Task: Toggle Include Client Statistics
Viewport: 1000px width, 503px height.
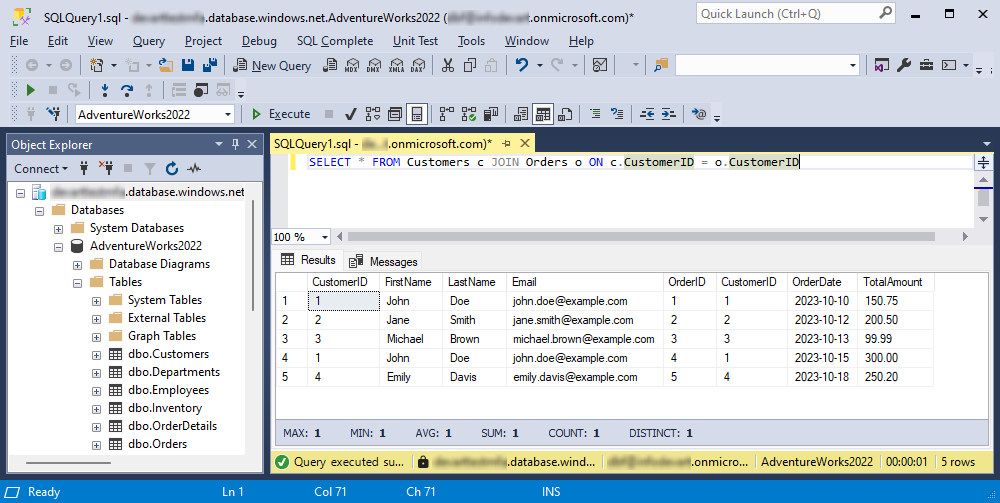Action: tap(490, 114)
